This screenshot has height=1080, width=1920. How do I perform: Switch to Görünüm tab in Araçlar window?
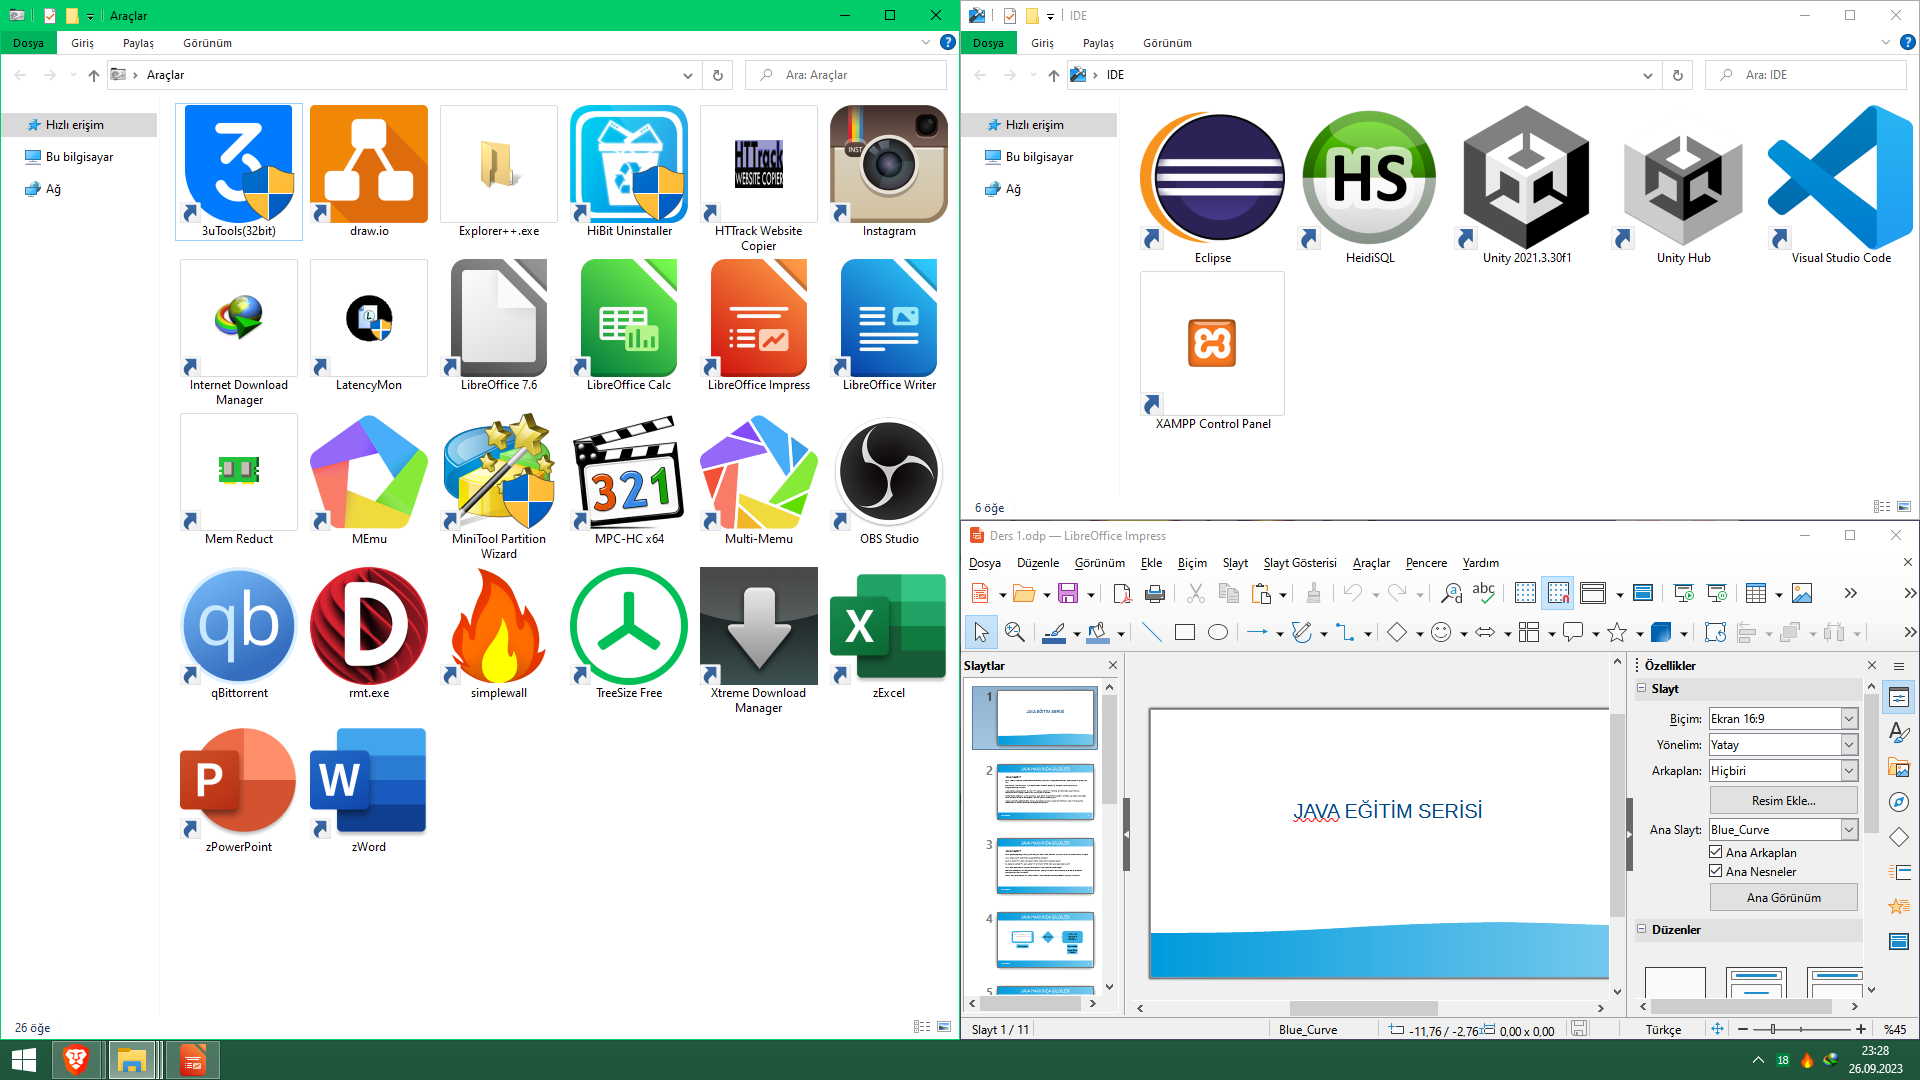[x=207, y=43]
